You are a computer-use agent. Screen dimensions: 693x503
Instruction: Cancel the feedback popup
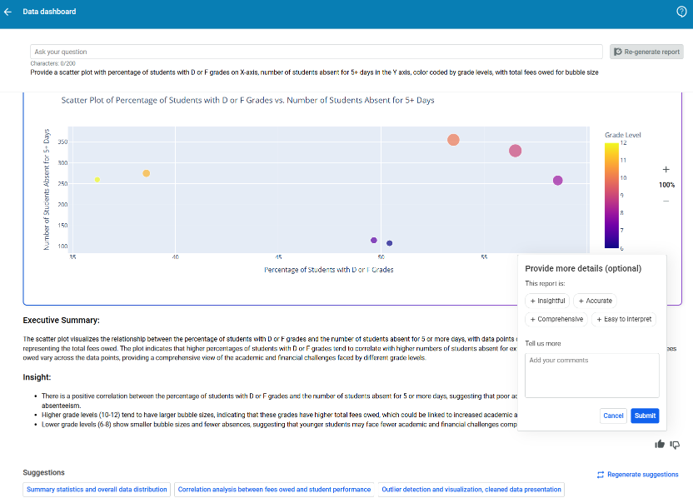pos(613,415)
